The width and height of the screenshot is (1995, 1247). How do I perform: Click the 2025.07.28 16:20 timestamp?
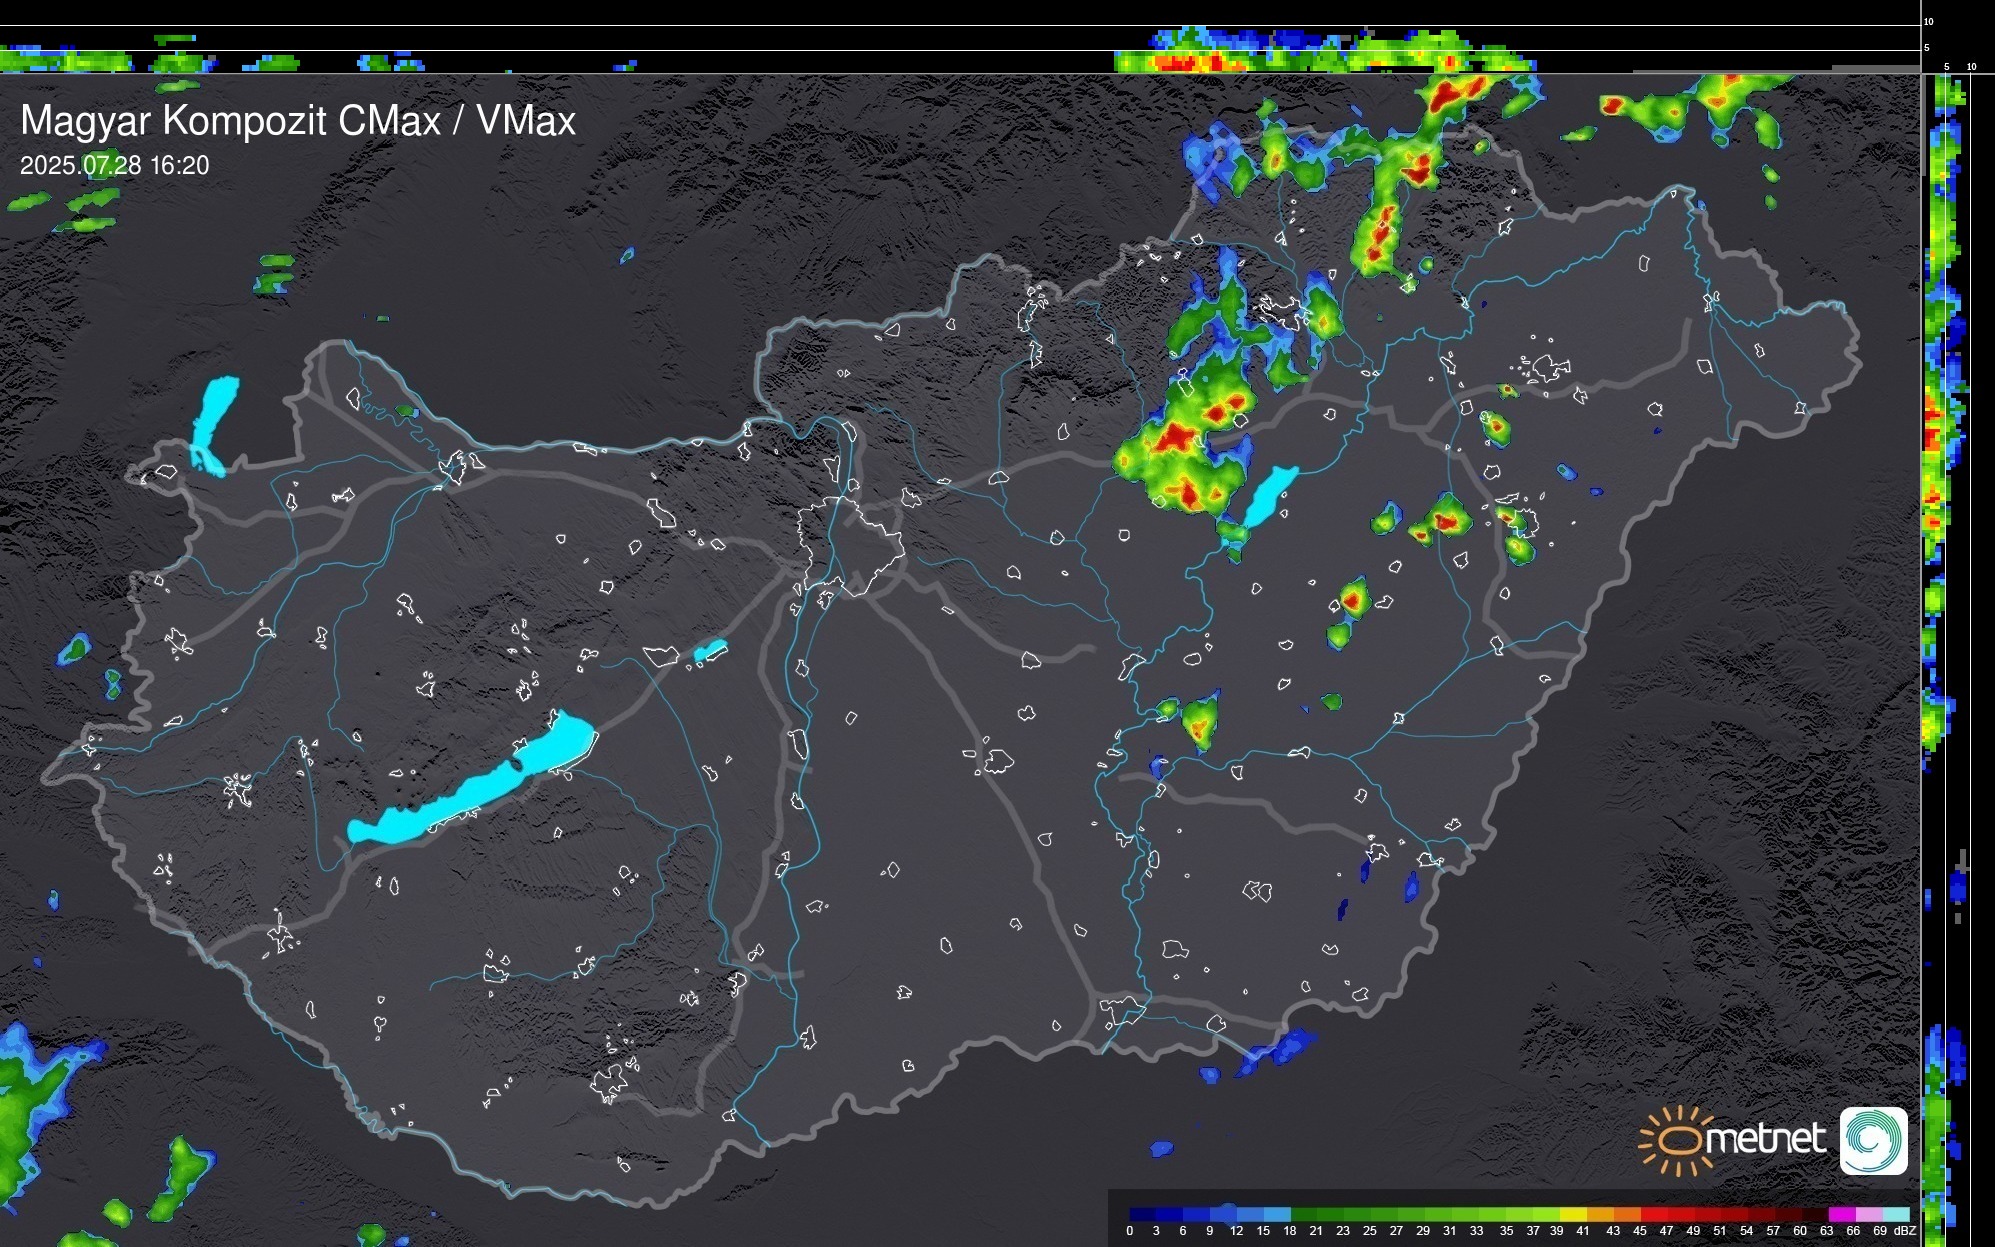tap(114, 166)
